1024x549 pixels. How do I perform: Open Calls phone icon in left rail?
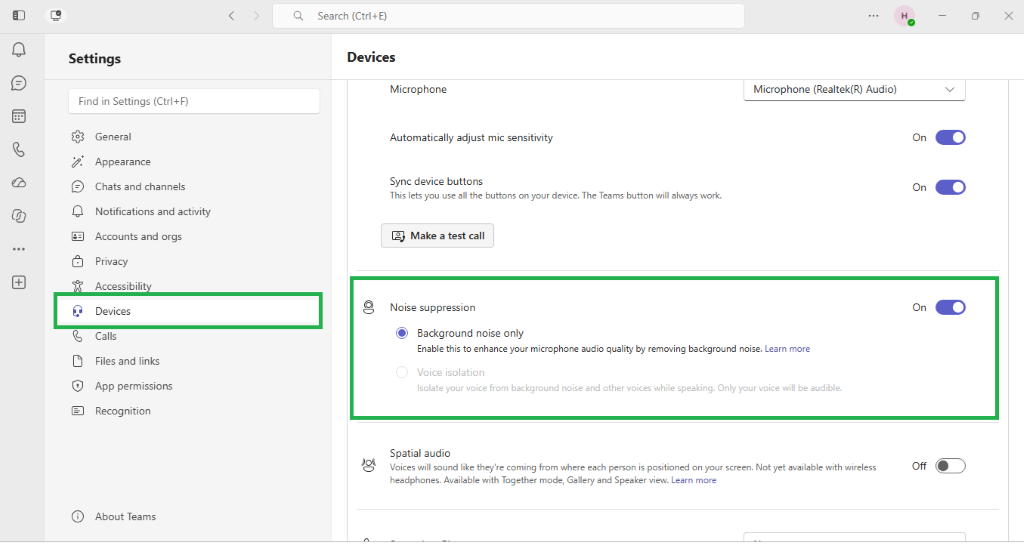pos(19,149)
